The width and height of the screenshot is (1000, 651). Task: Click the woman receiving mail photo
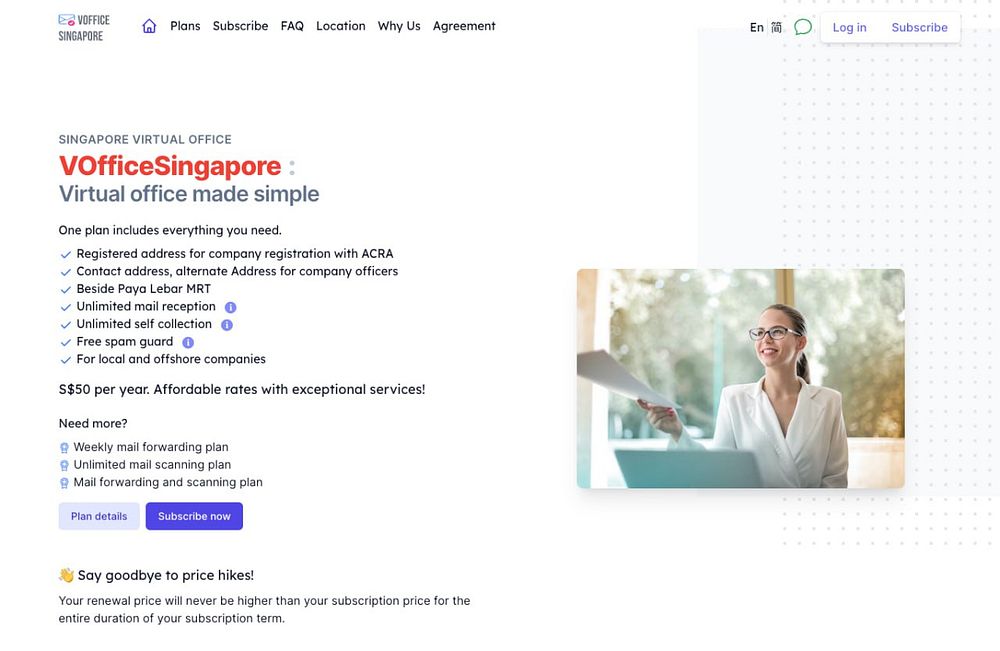(740, 379)
